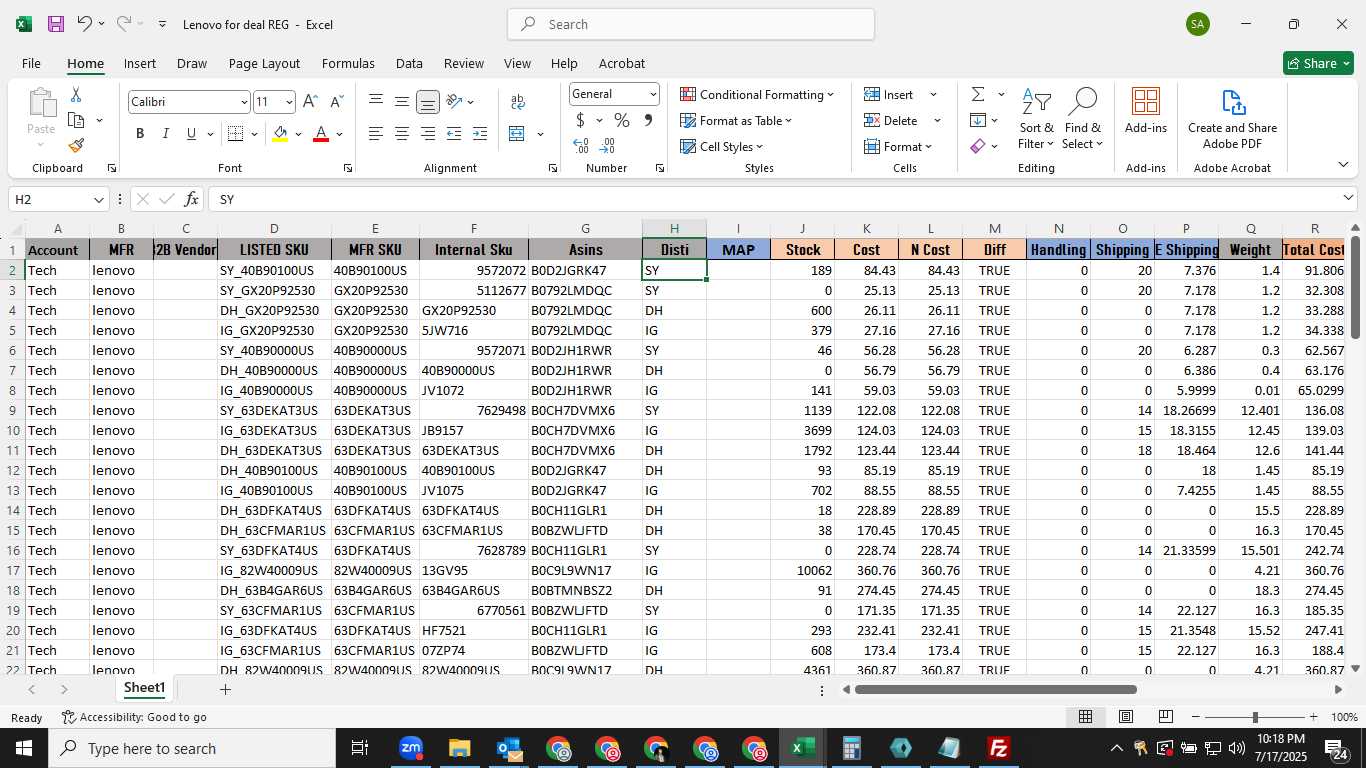Click the Format Painter brush icon
1366x768 pixels.
click(76, 145)
